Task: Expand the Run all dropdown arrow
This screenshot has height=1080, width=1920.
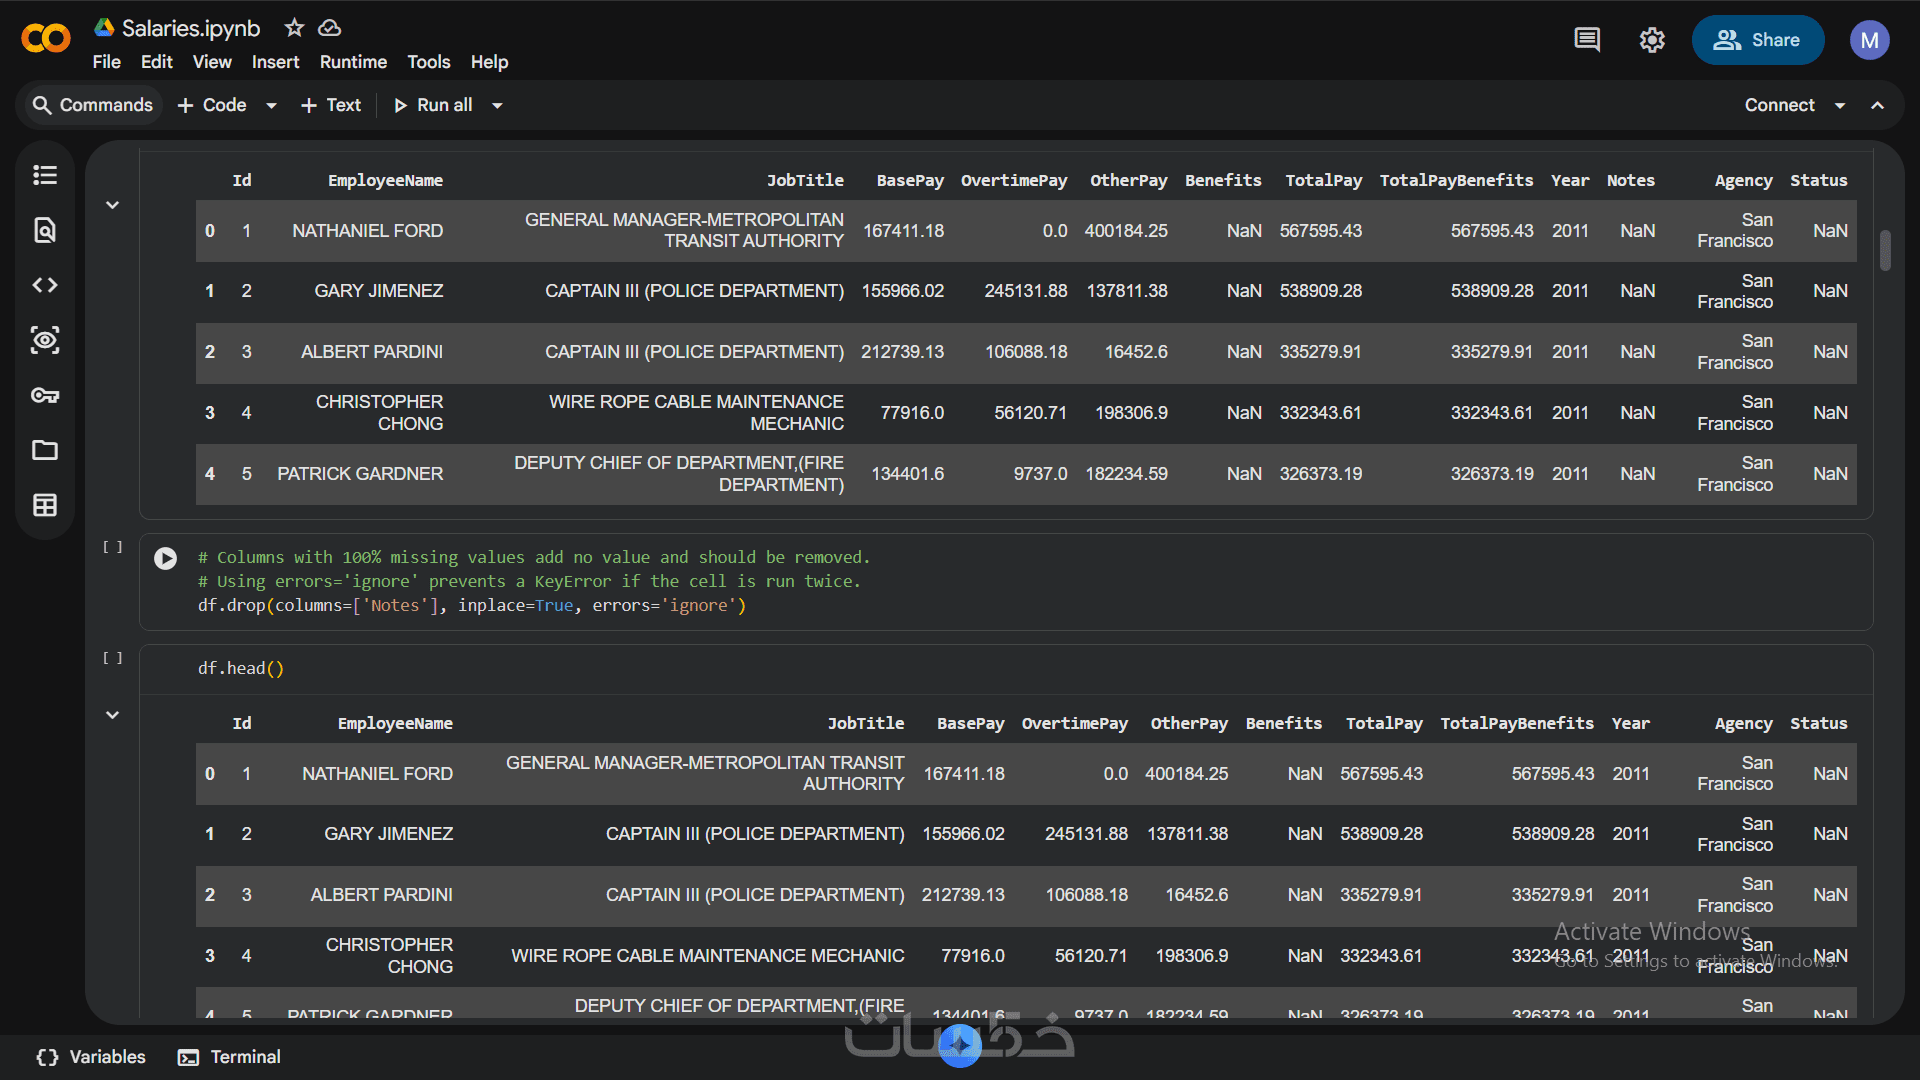Action: [497, 106]
